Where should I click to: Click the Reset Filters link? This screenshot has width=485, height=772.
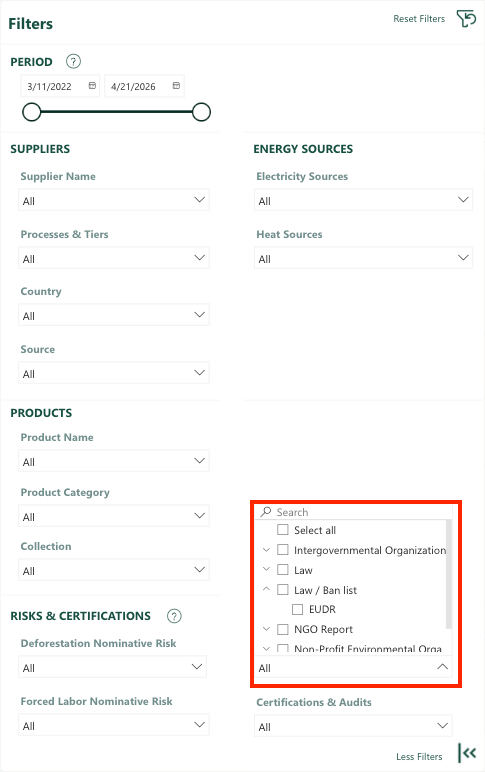click(419, 19)
